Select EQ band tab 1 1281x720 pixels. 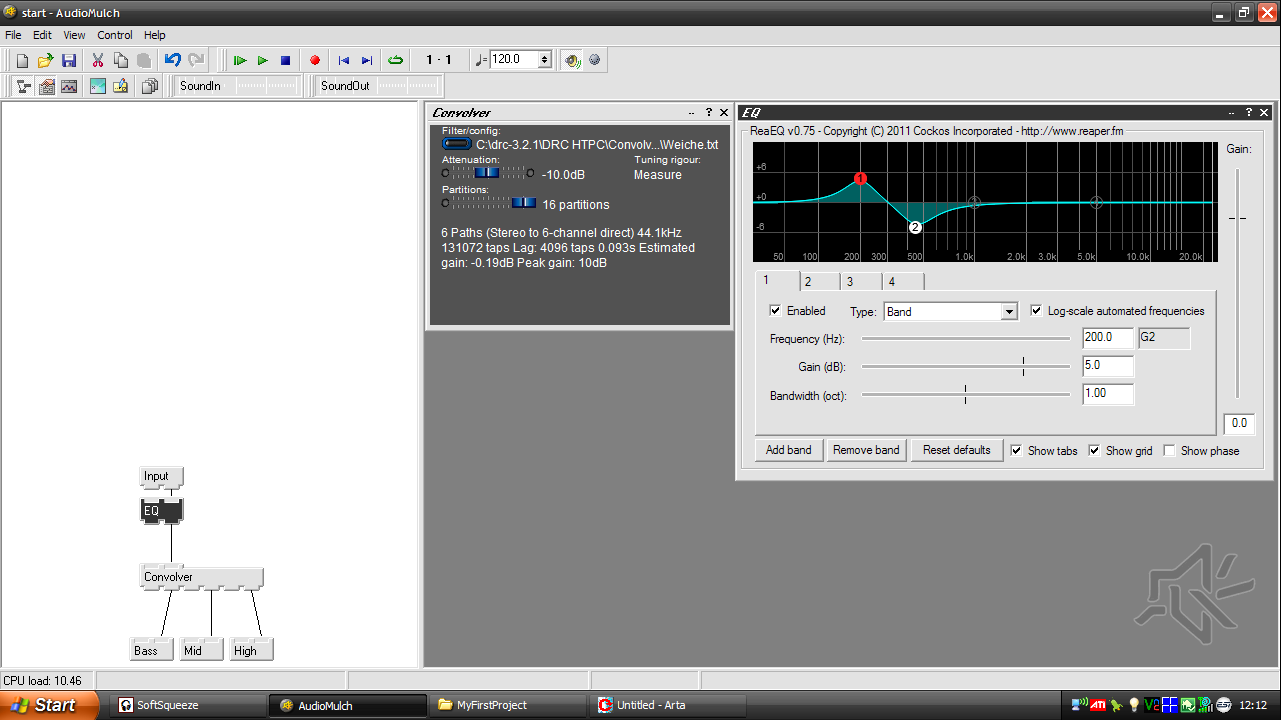pos(777,281)
